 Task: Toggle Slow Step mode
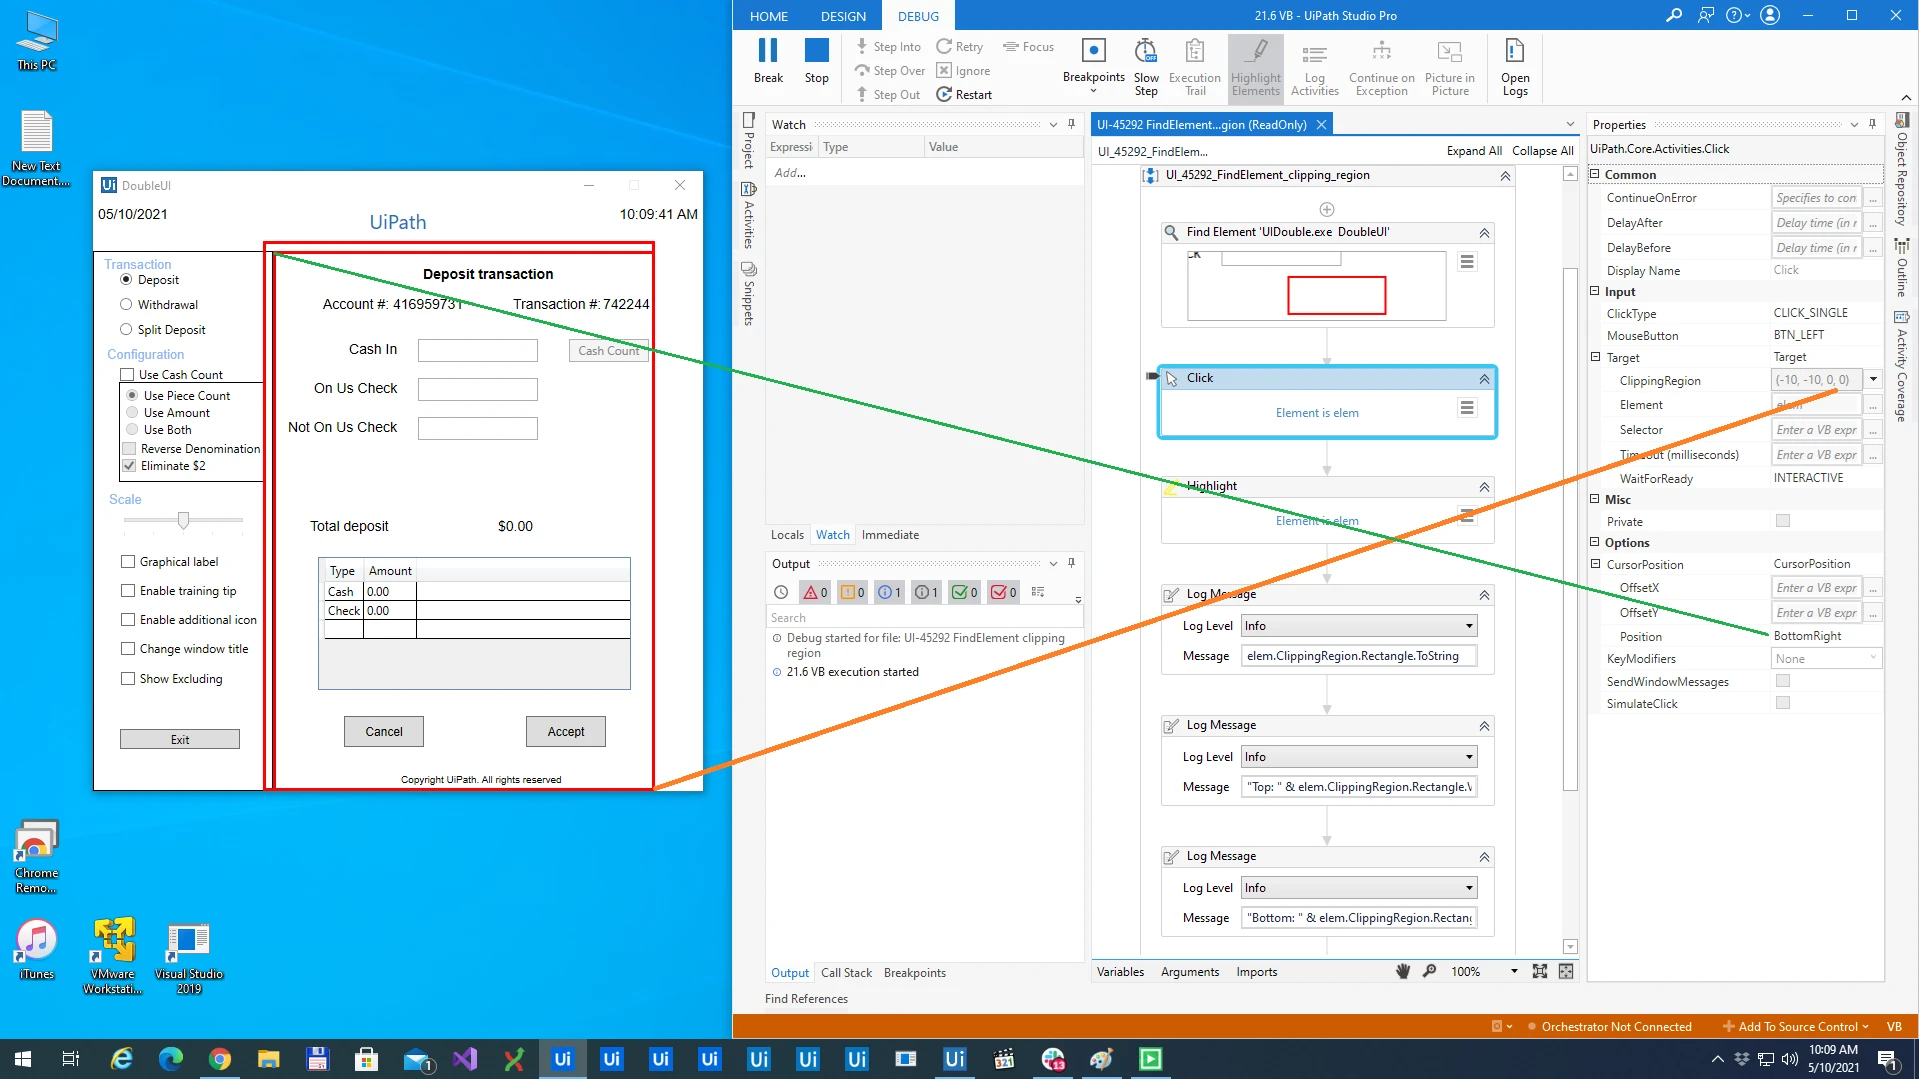pyautogui.click(x=1146, y=66)
